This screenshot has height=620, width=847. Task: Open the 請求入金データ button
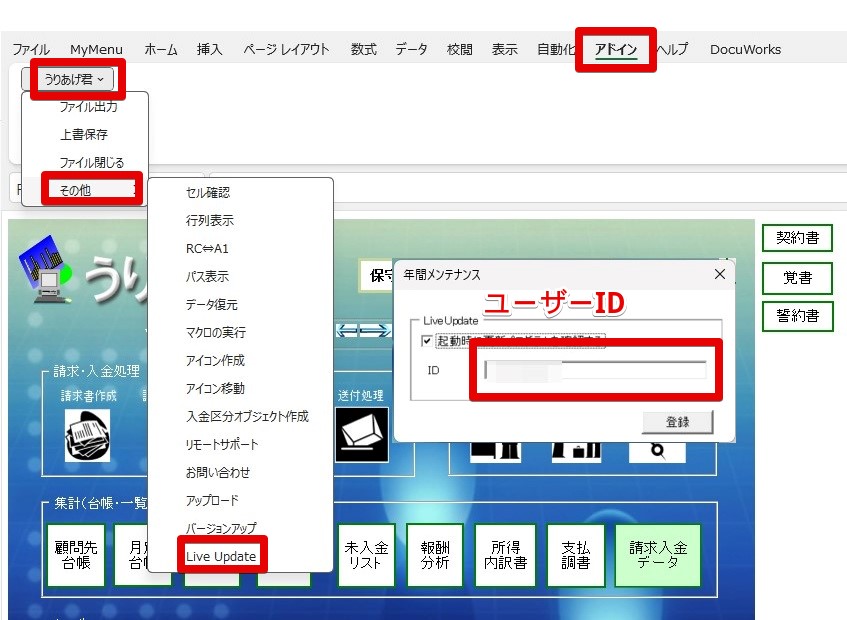click(x=658, y=555)
